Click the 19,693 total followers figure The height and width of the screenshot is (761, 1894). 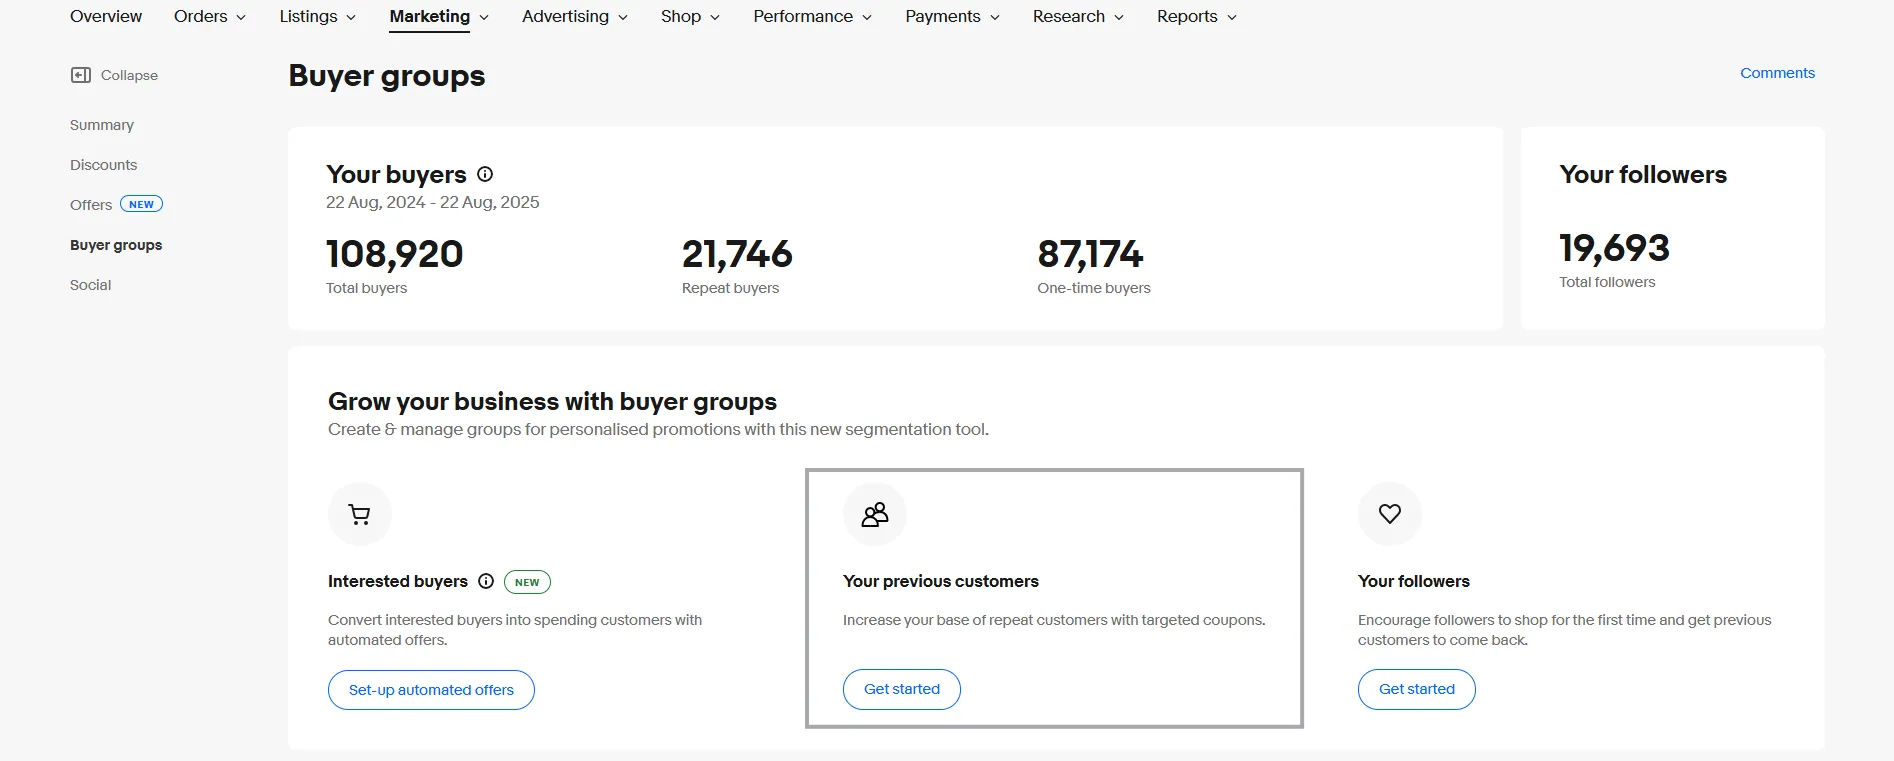pyautogui.click(x=1614, y=248)
